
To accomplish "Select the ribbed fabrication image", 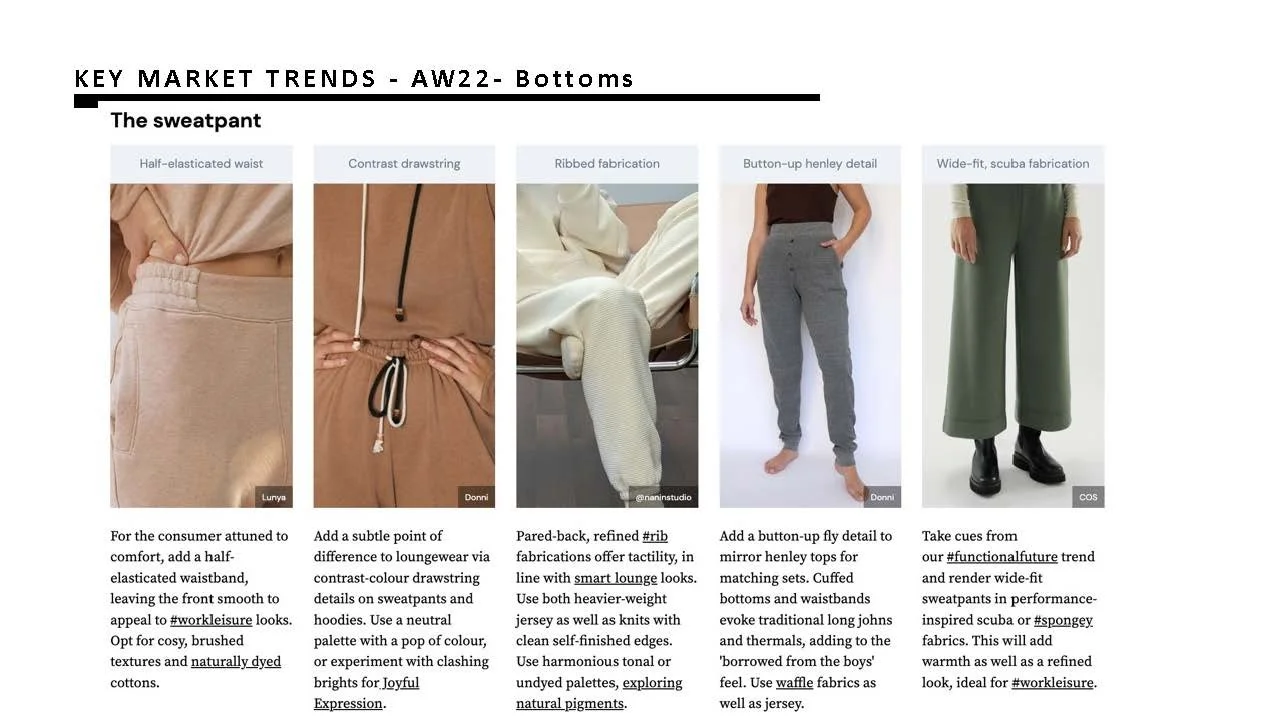I will 607,345.
